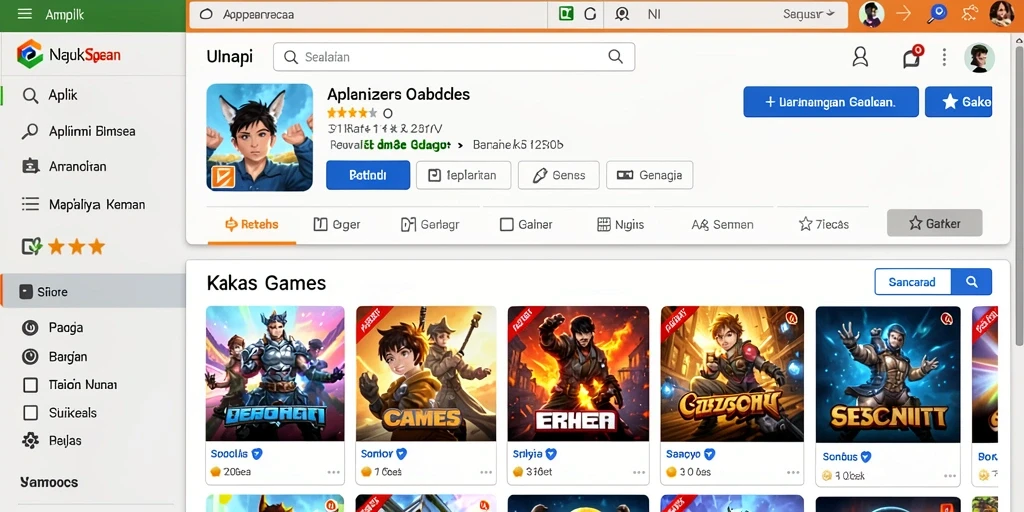Switch to the Retehs tab
The image size is (1024, 512).
click(251, 225)
